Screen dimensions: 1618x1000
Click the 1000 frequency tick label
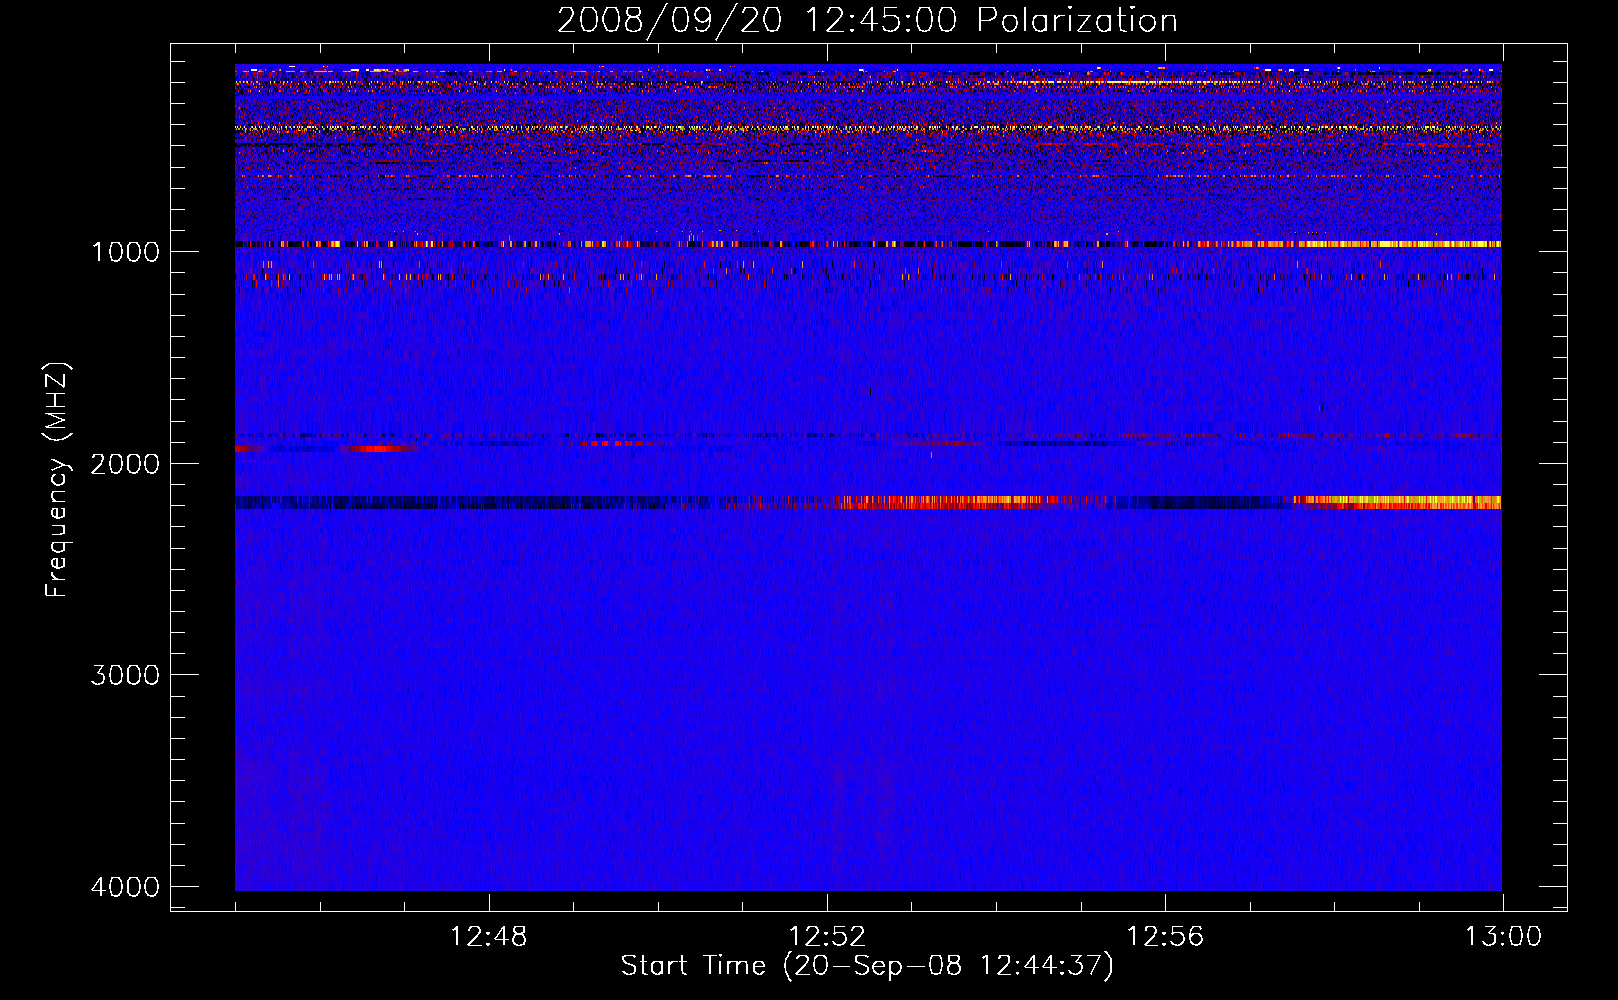point(125,251)
